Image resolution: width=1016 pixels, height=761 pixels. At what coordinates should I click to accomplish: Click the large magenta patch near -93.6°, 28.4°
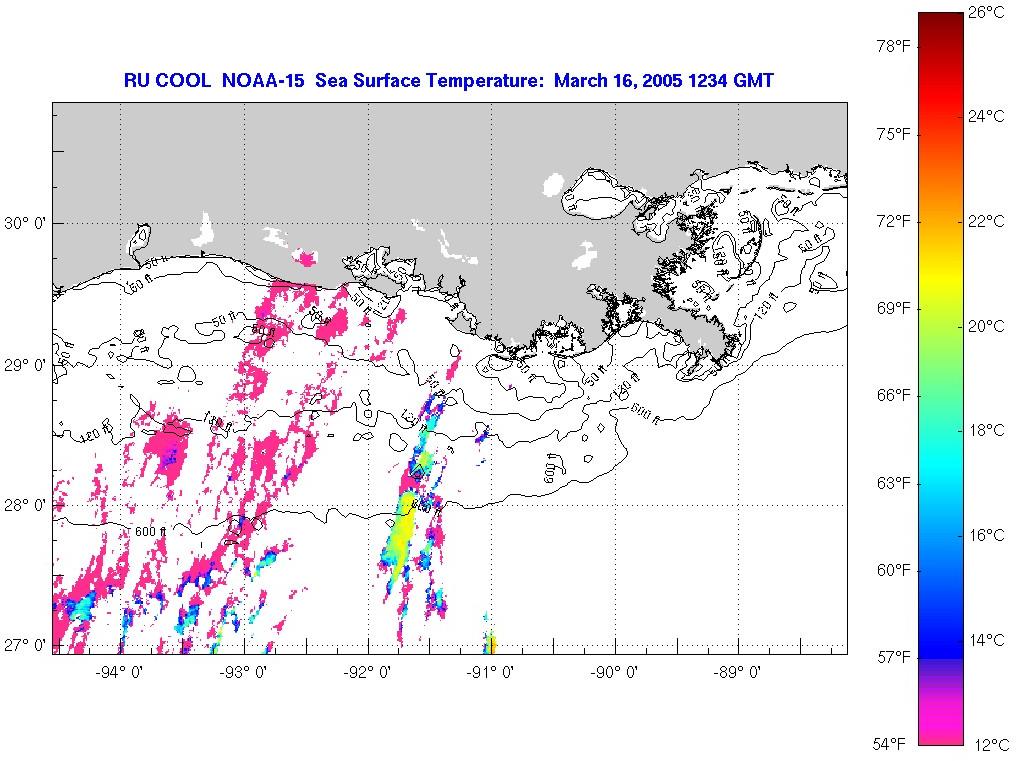click(168, 449)
